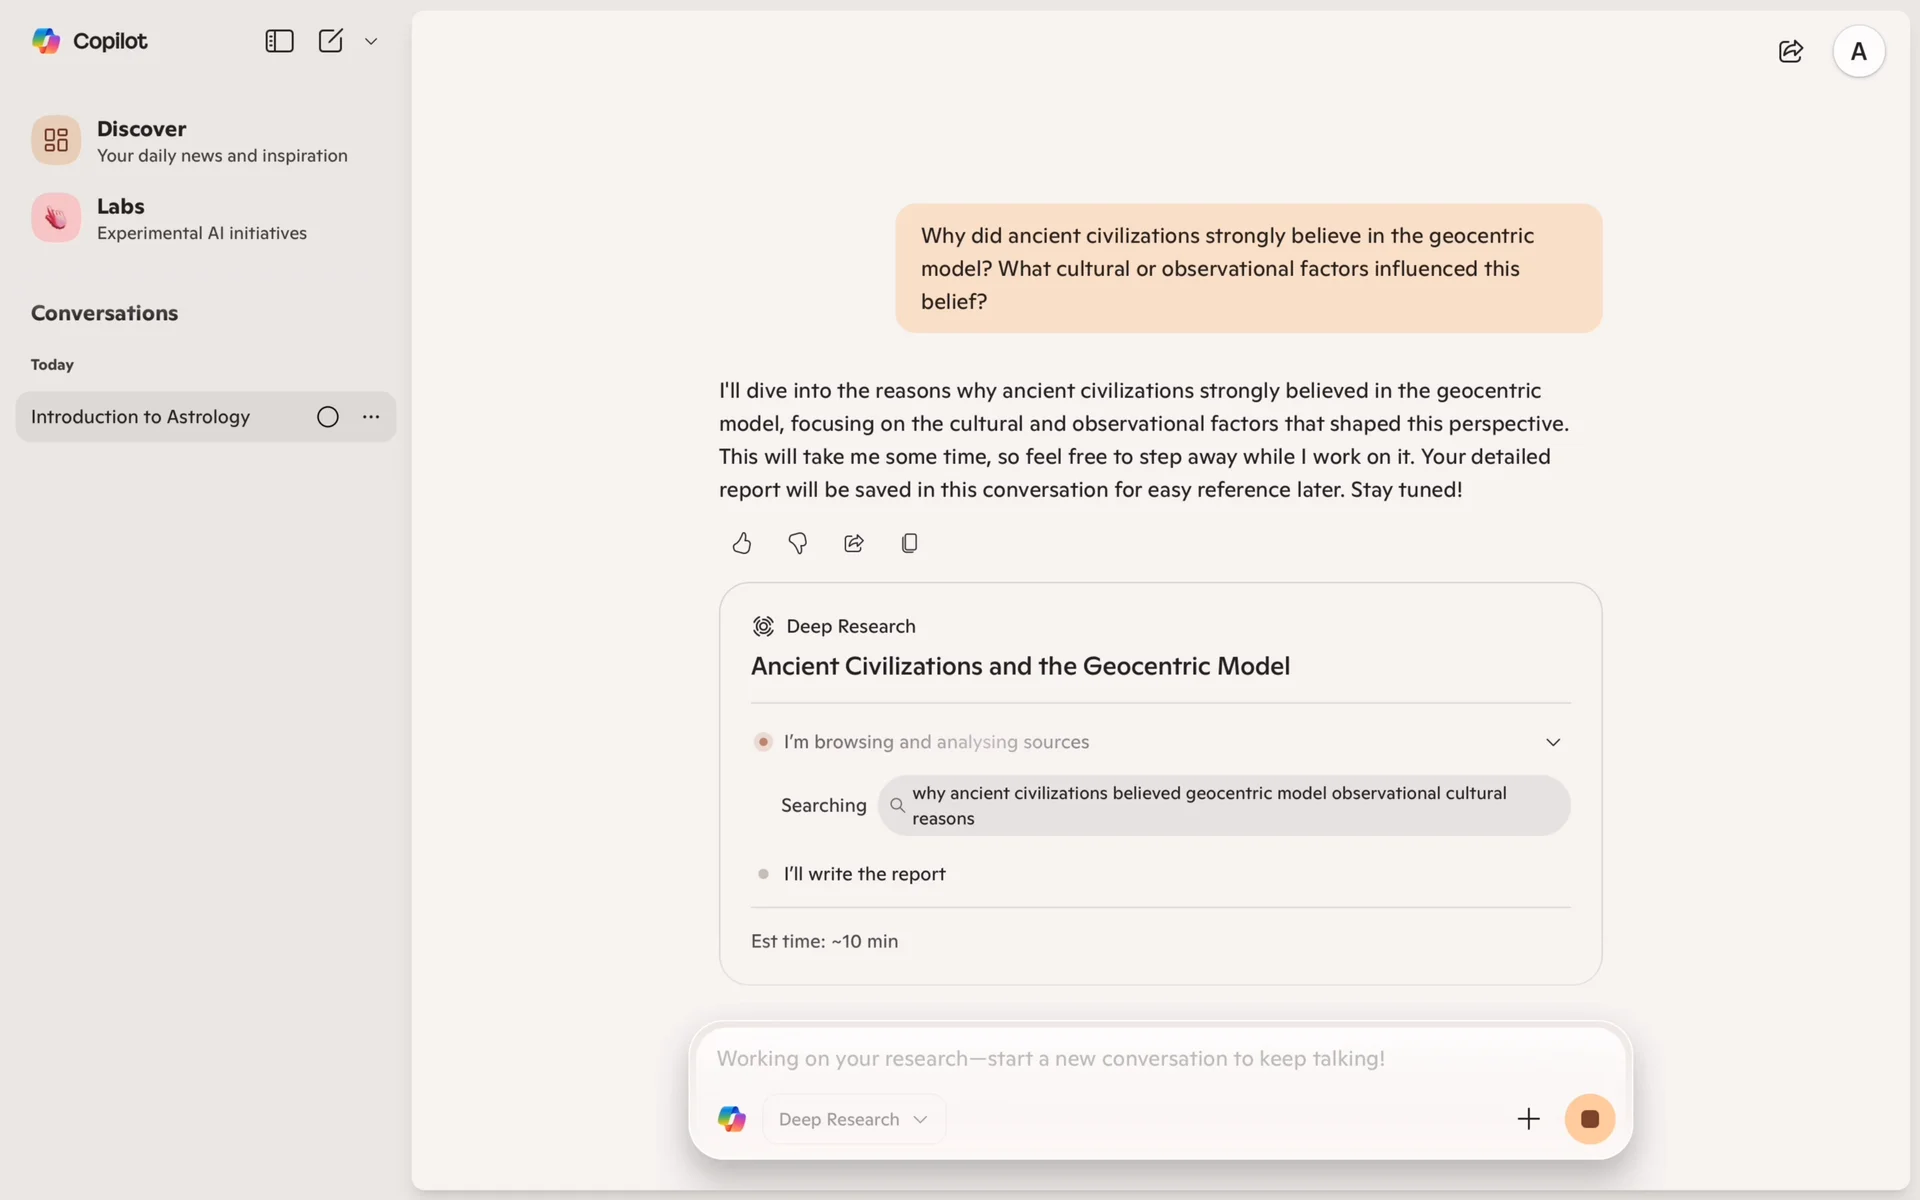This screenshot has width=1920, height=1200.
Task: Open the Deep Research mode dropdown
Action: (853, 1119)
